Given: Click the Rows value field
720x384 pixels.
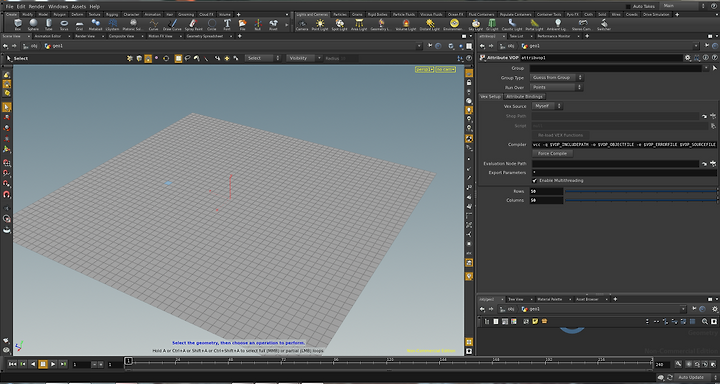Looking at the screenshot, I should coord(546,191).
